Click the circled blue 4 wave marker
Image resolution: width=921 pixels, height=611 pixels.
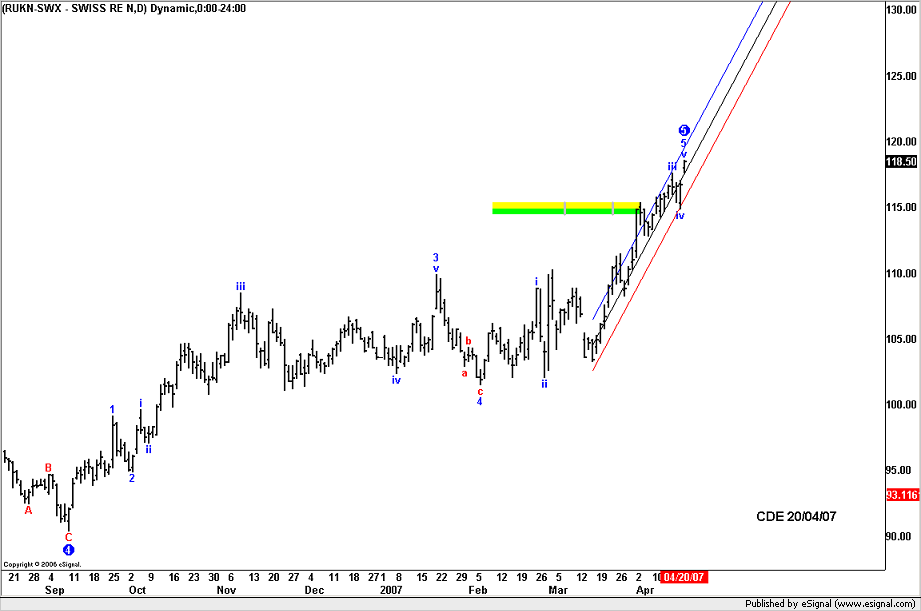[68, 549]
